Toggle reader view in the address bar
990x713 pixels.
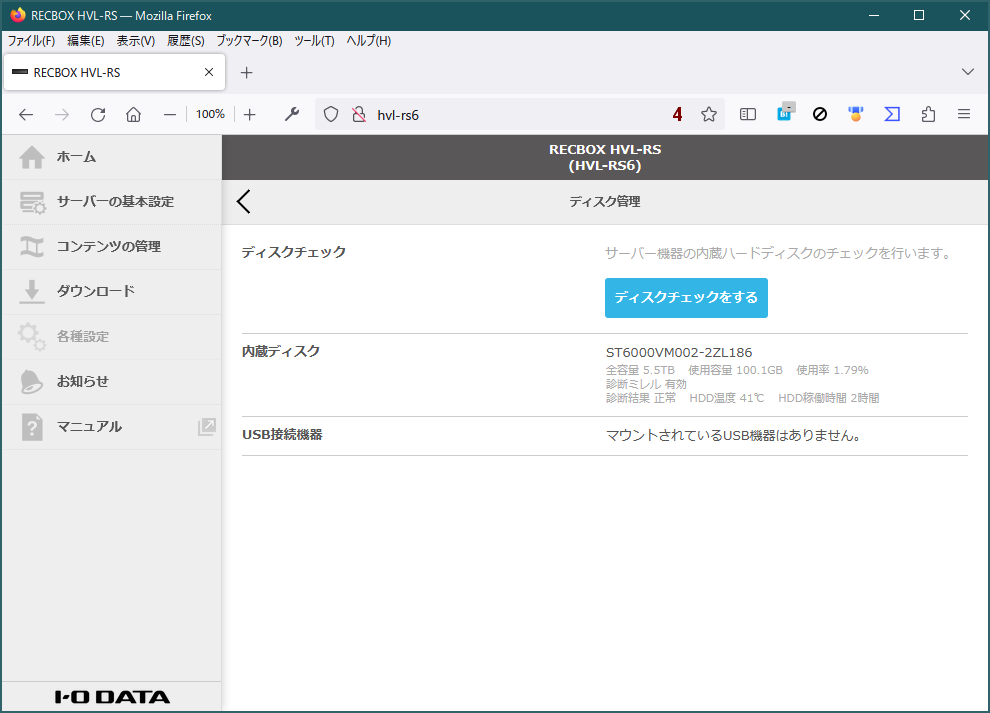click(747, 114)
